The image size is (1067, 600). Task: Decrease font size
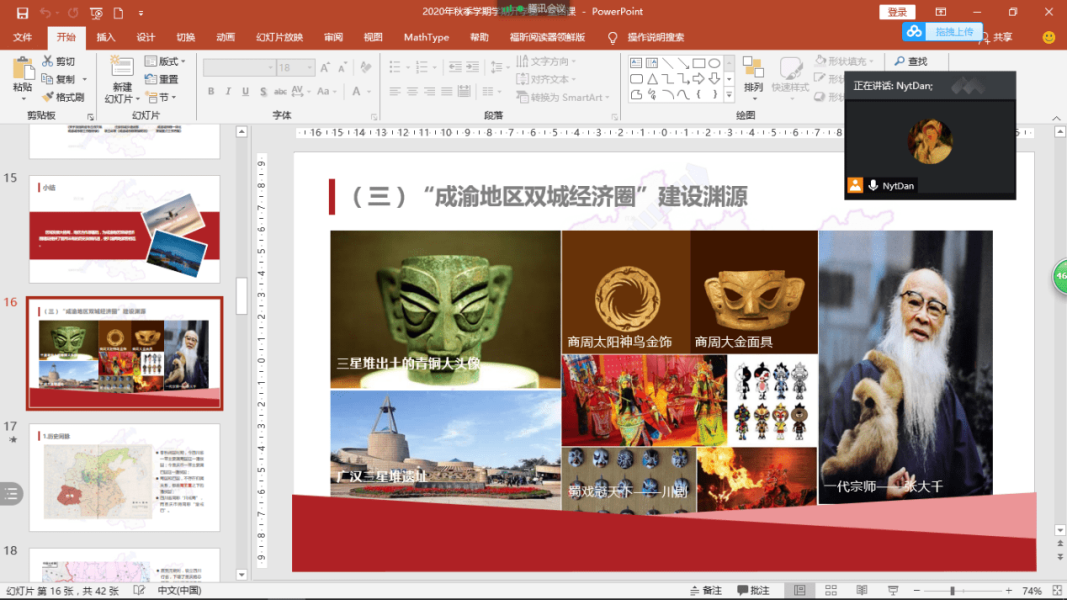pyautogui.click(x=342, y=67)
